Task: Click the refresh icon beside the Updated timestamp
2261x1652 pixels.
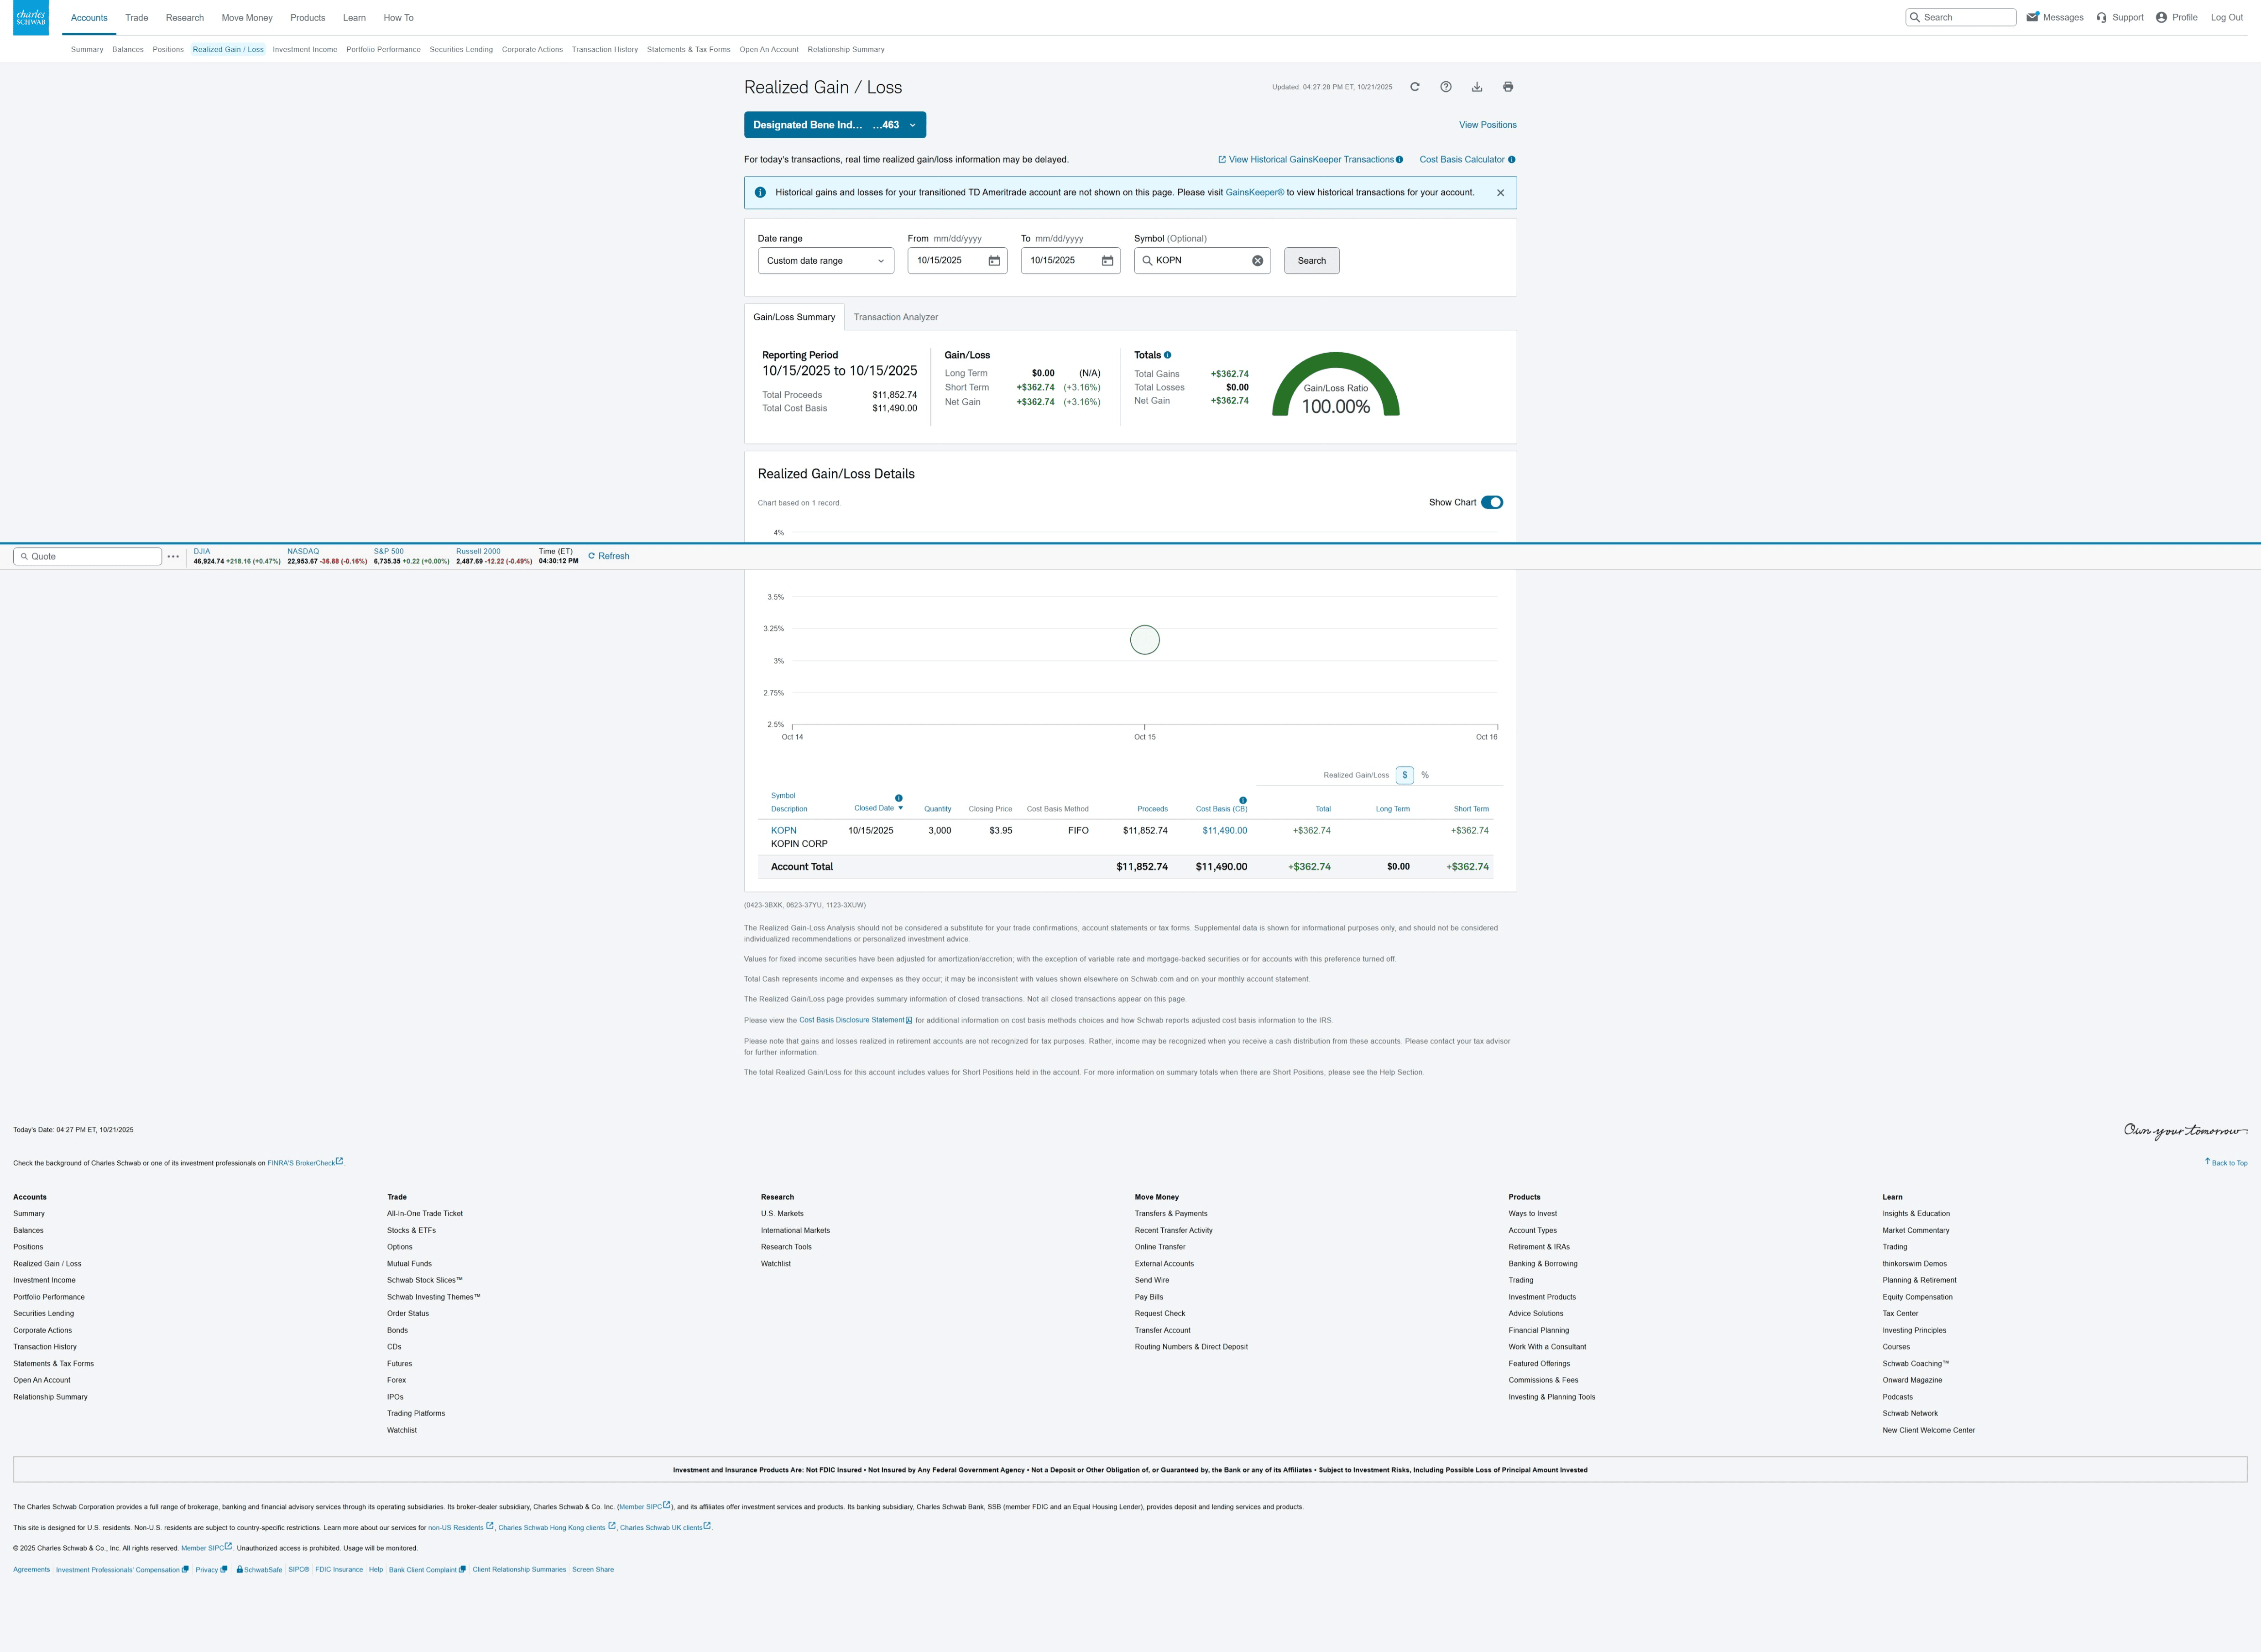Action: (1414, 87)
